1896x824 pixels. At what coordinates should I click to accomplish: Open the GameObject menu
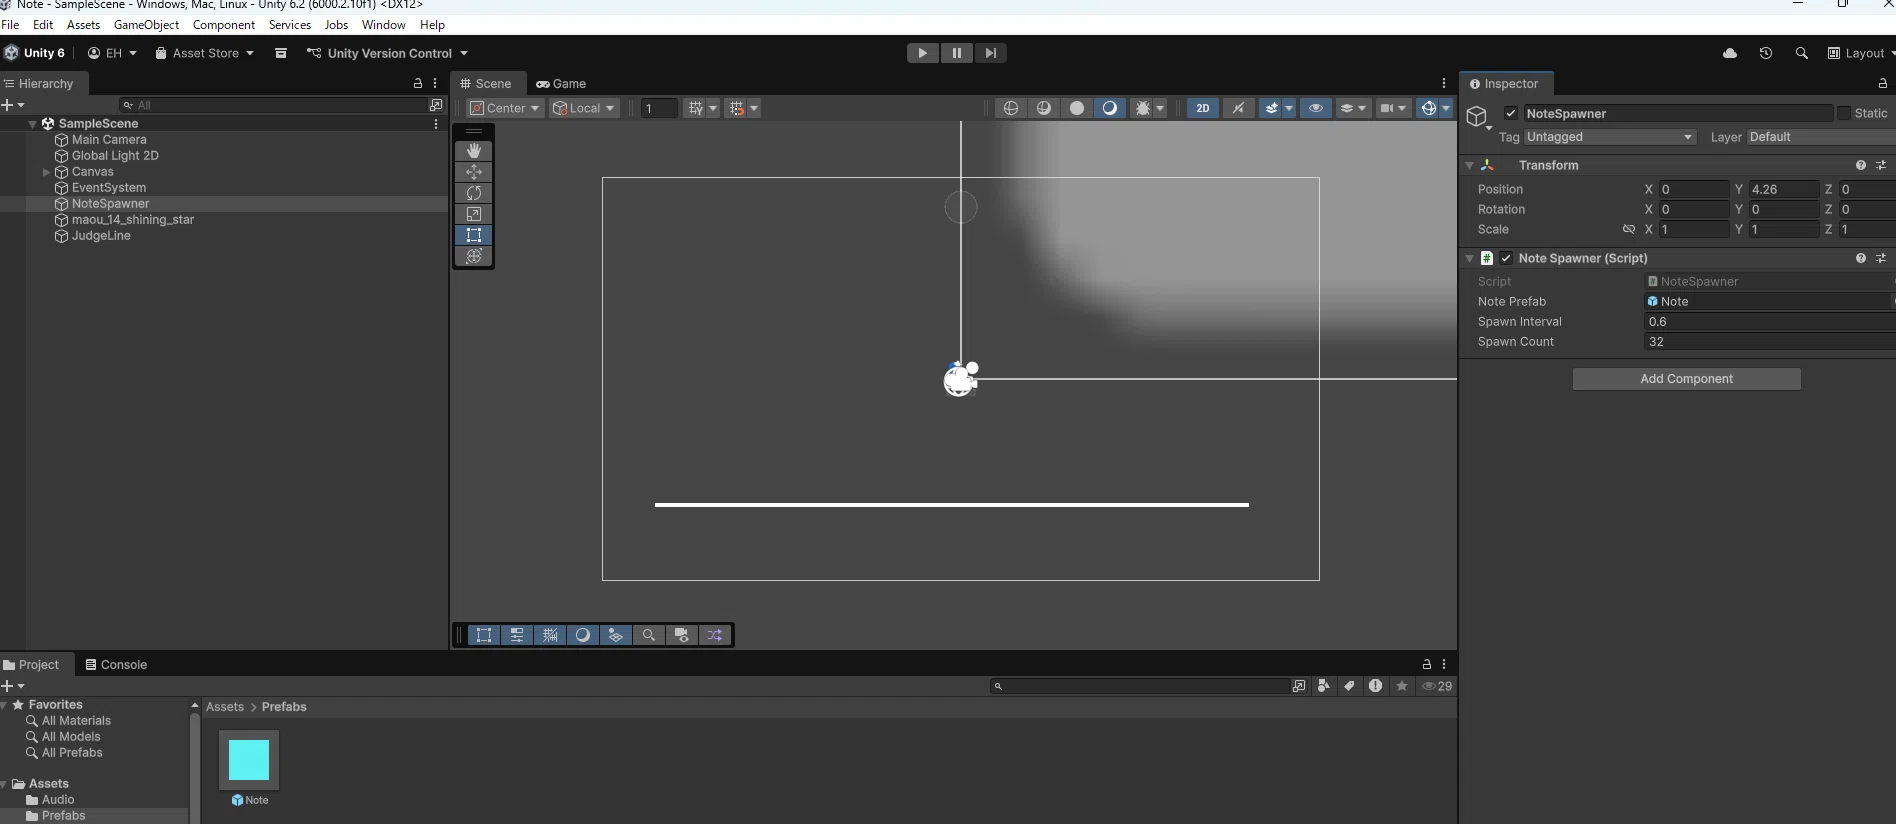tap(146, 25)
